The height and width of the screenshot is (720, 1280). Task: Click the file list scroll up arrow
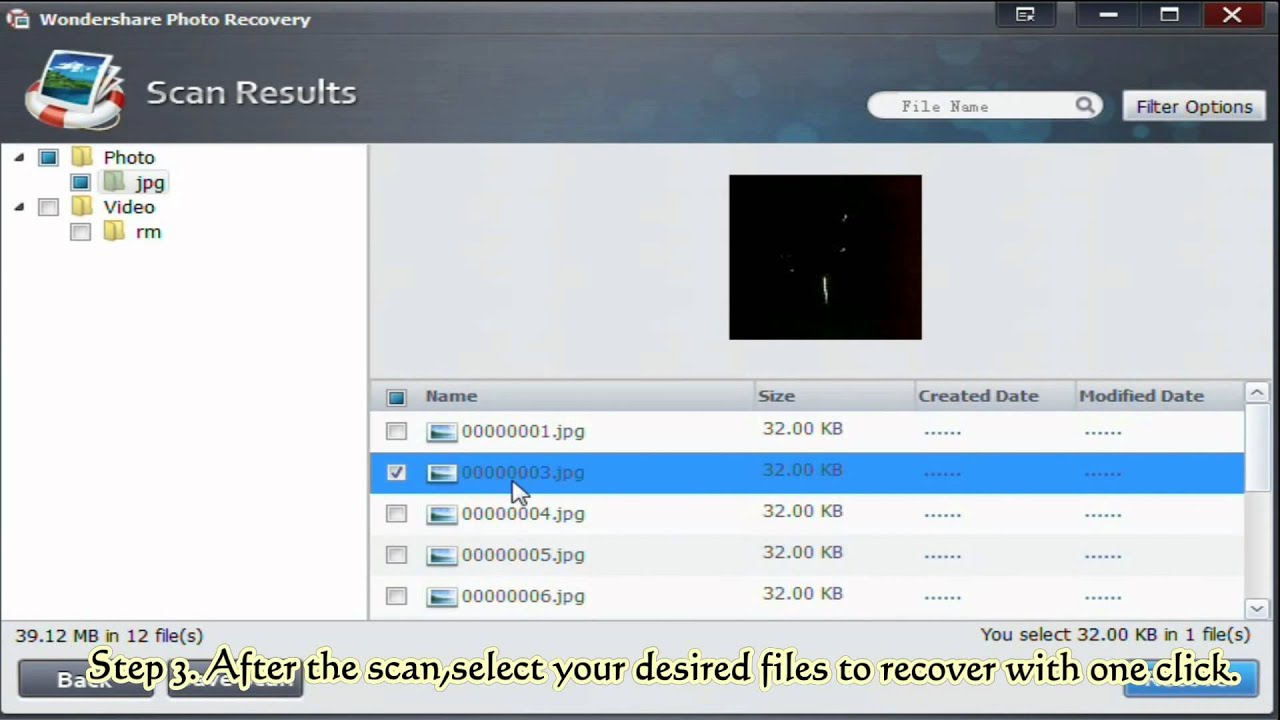pyautogui.click(x=1257, y=393)
